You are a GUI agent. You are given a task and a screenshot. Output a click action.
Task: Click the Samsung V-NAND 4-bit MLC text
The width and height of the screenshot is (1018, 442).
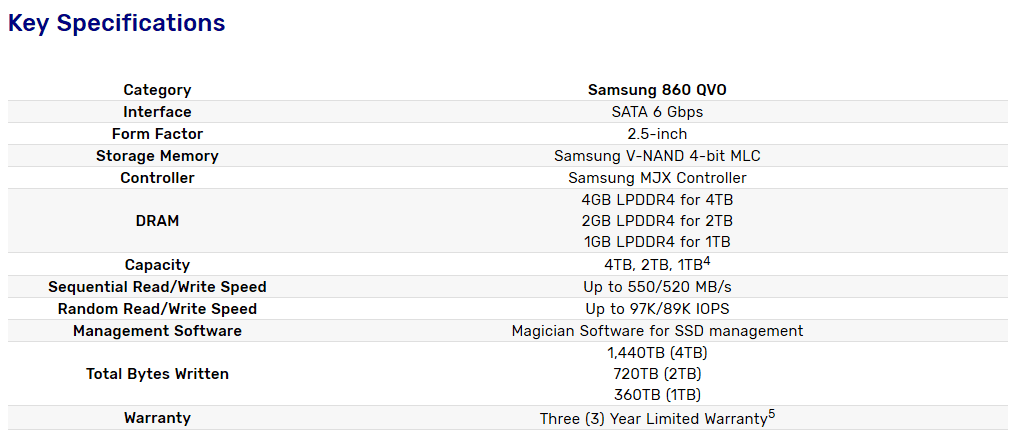(657, 156)
